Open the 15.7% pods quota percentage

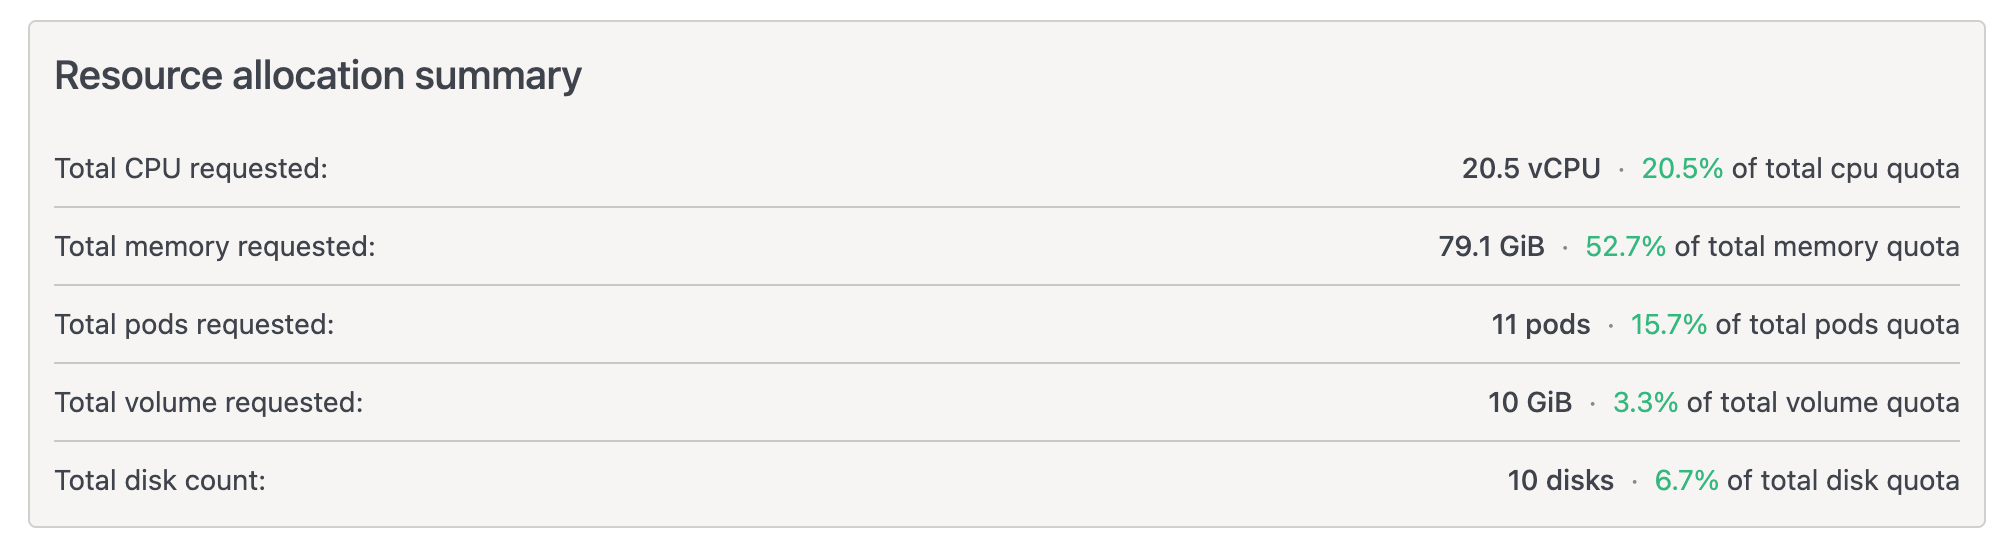(x=1668, y=324)
